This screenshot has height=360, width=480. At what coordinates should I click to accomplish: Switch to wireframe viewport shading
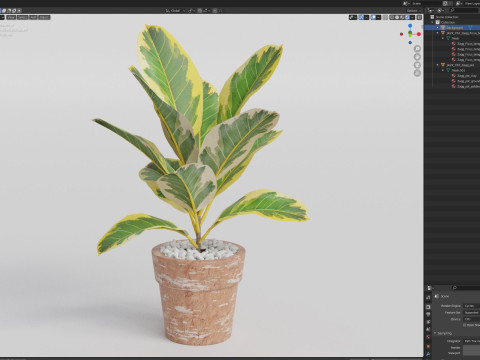click(392, 17)
